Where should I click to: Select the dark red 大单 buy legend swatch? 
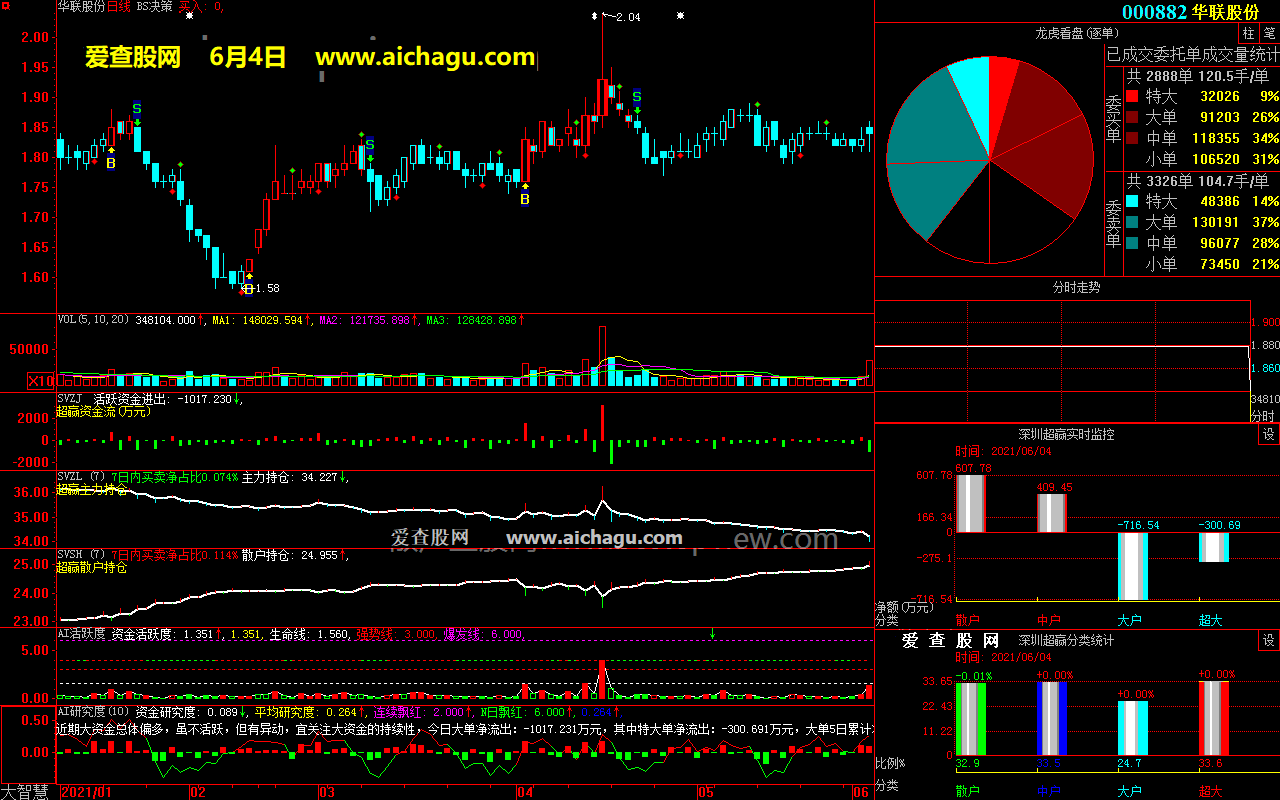[1132, 118]
